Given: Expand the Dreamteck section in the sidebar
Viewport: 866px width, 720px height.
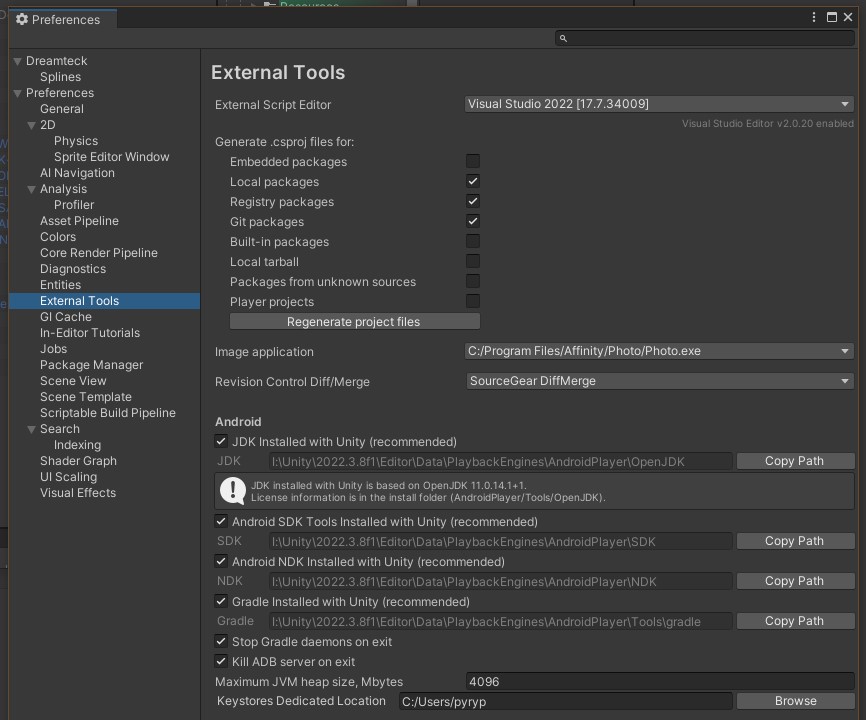Looking at the screenshot, I should [x=16, y=60].
